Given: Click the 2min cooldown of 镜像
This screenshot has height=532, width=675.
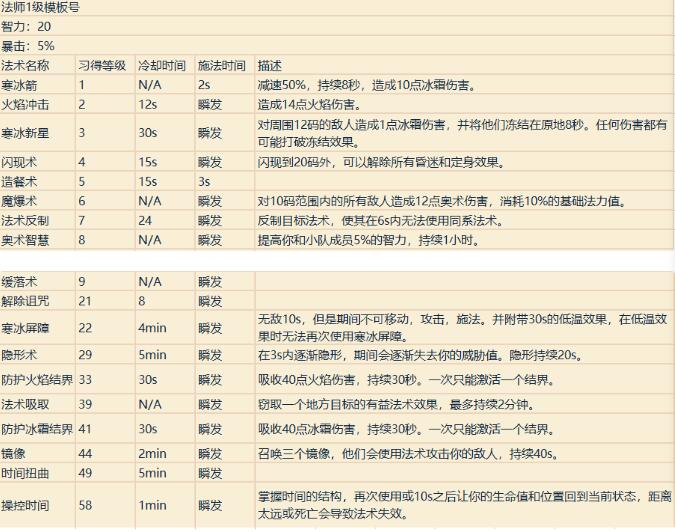Looking at the screenshot, I should coord(152,454).
